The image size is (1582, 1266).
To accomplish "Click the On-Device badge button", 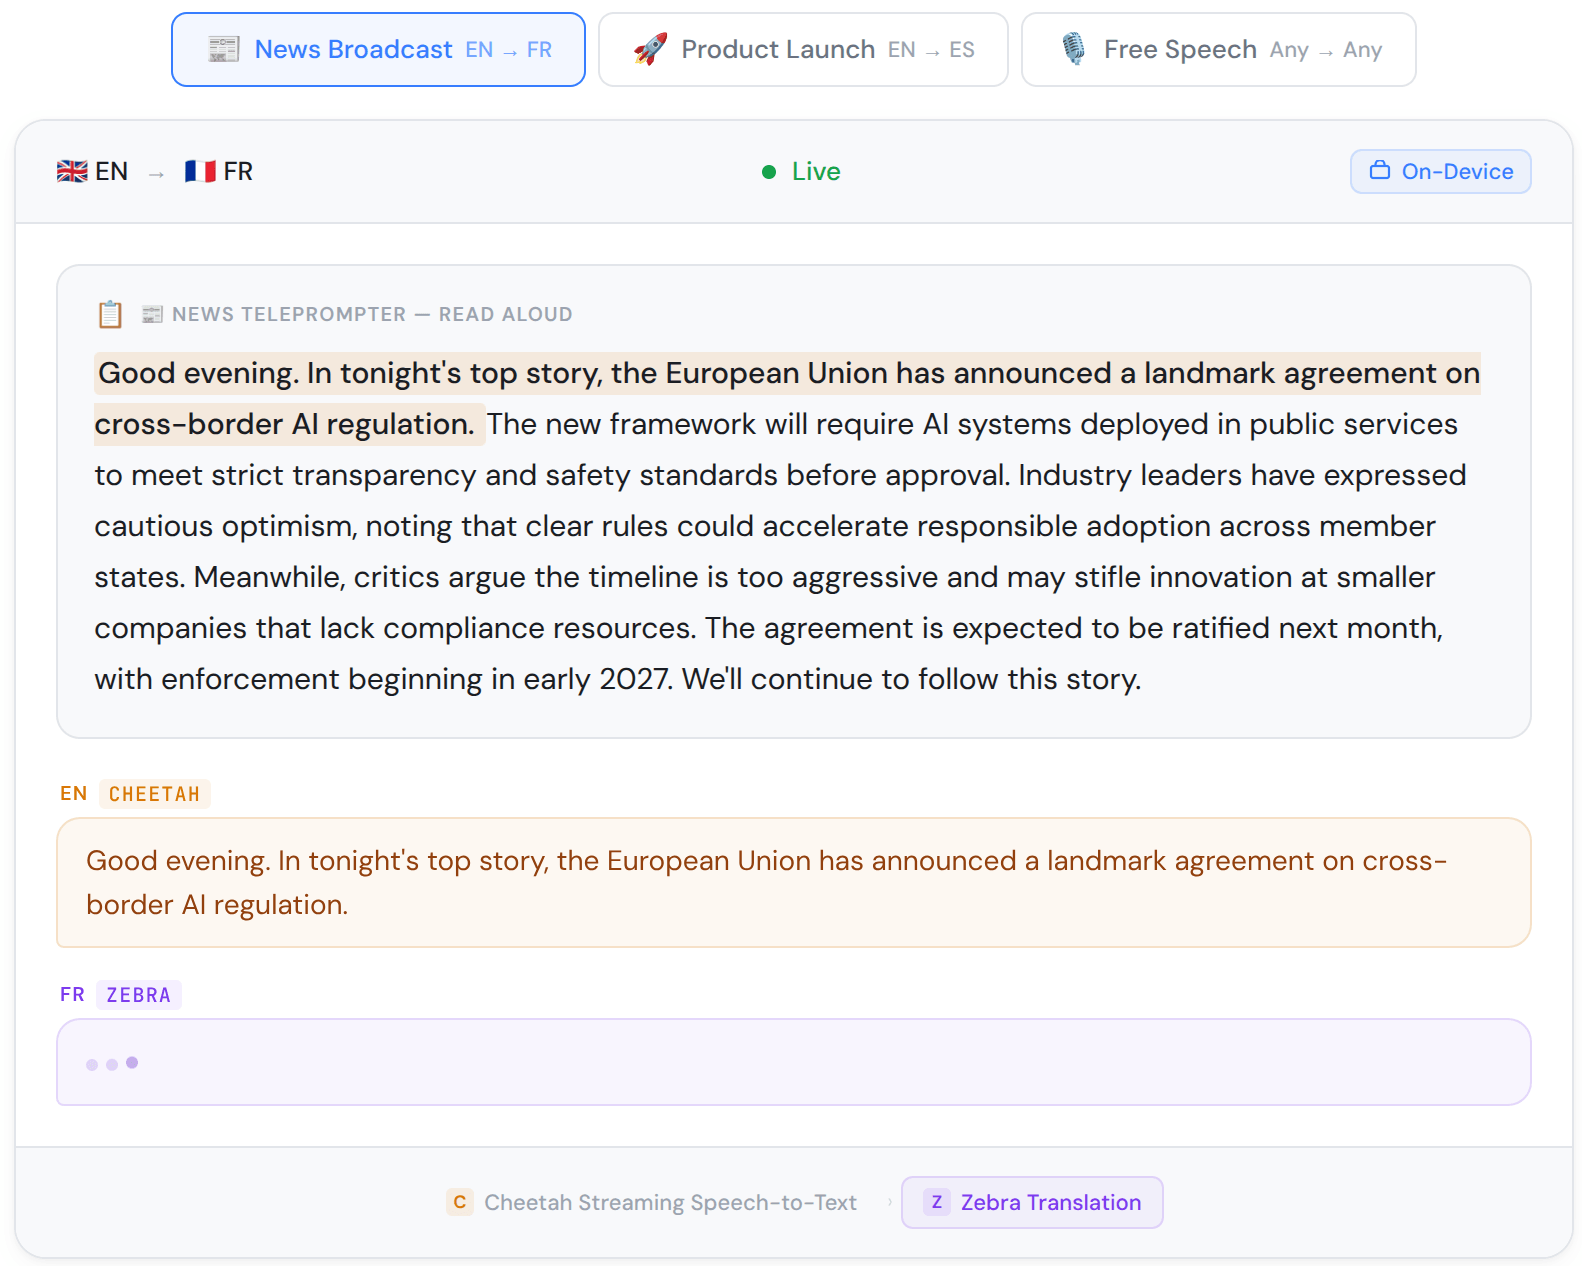I will coord(1440,172).
